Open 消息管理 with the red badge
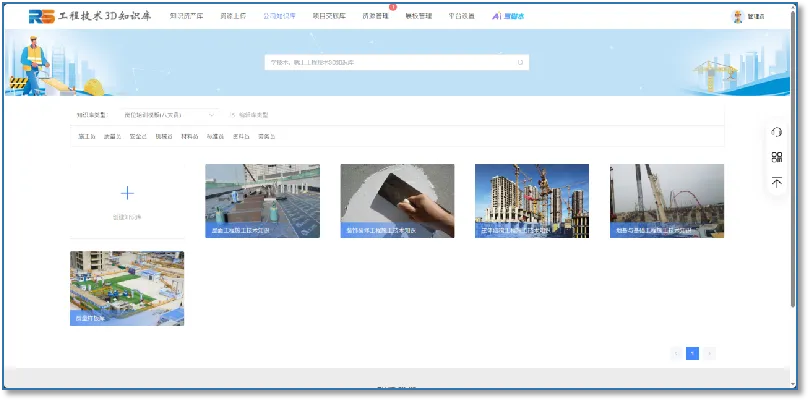Screen dimensions: 809x402 pos(375,16)
